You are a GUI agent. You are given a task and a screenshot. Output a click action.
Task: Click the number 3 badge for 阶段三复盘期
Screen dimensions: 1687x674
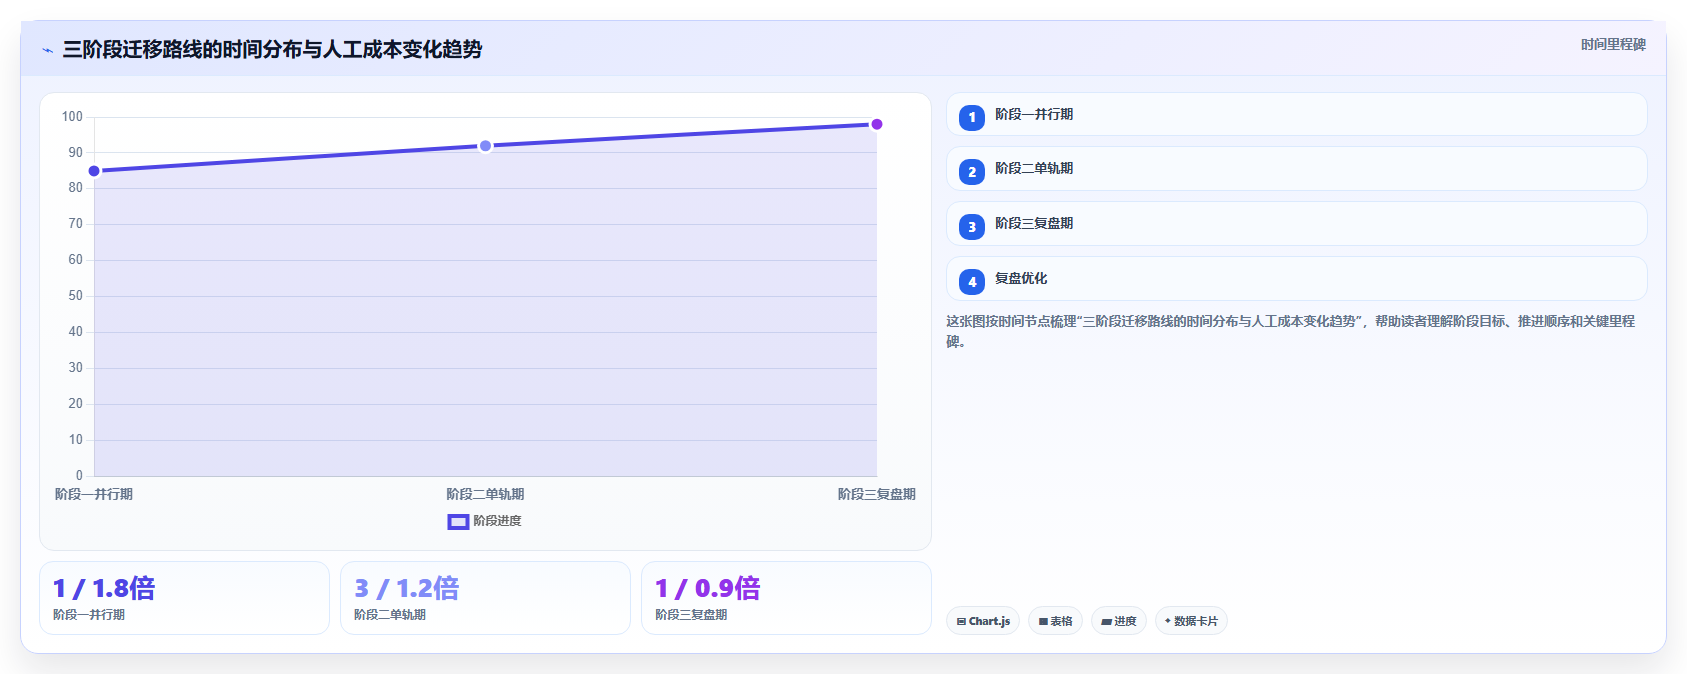tap(971, 227)
